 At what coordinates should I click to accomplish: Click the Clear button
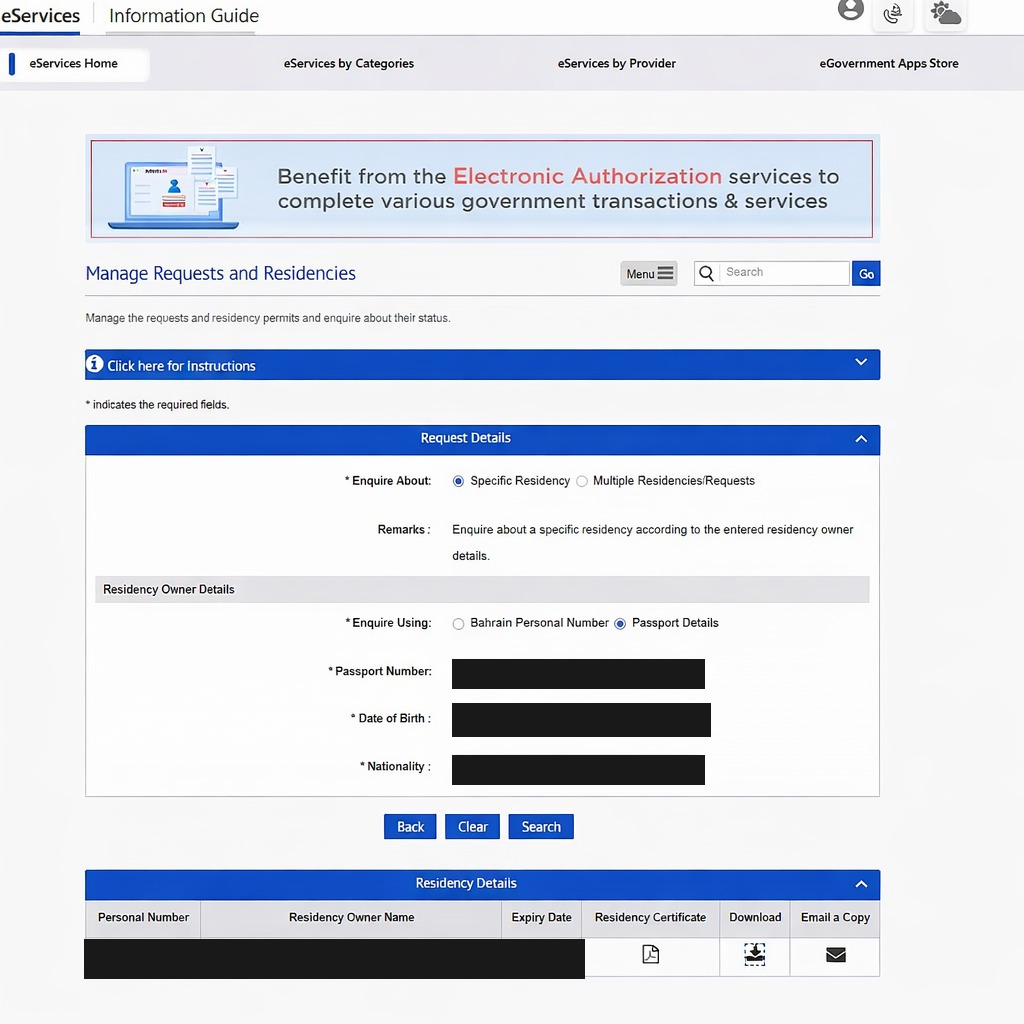(x=472, y=827)
